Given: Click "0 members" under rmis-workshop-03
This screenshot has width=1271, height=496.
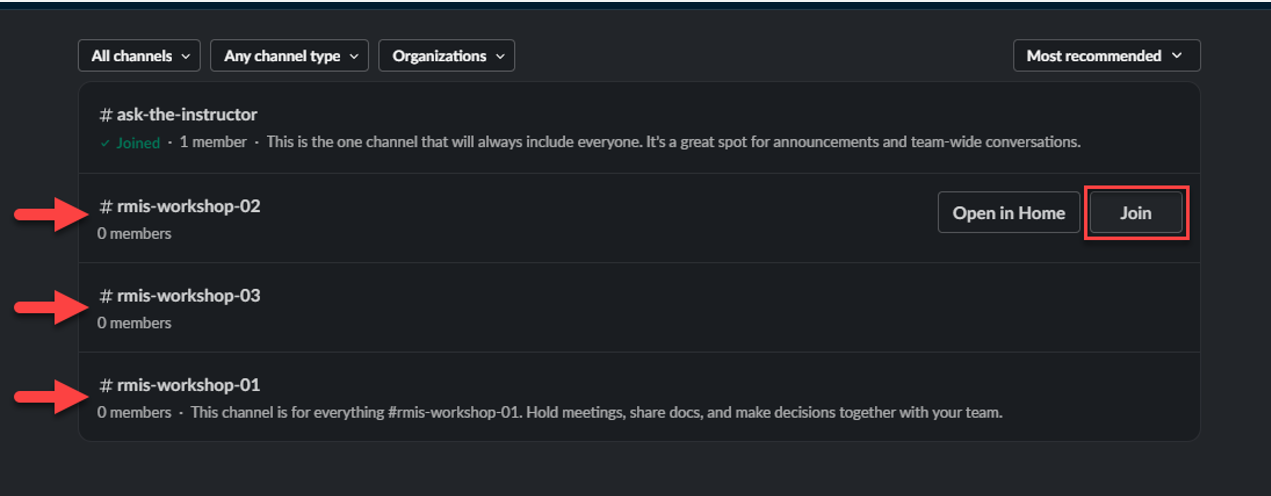Looking at the screenshot, I should 134,323.
